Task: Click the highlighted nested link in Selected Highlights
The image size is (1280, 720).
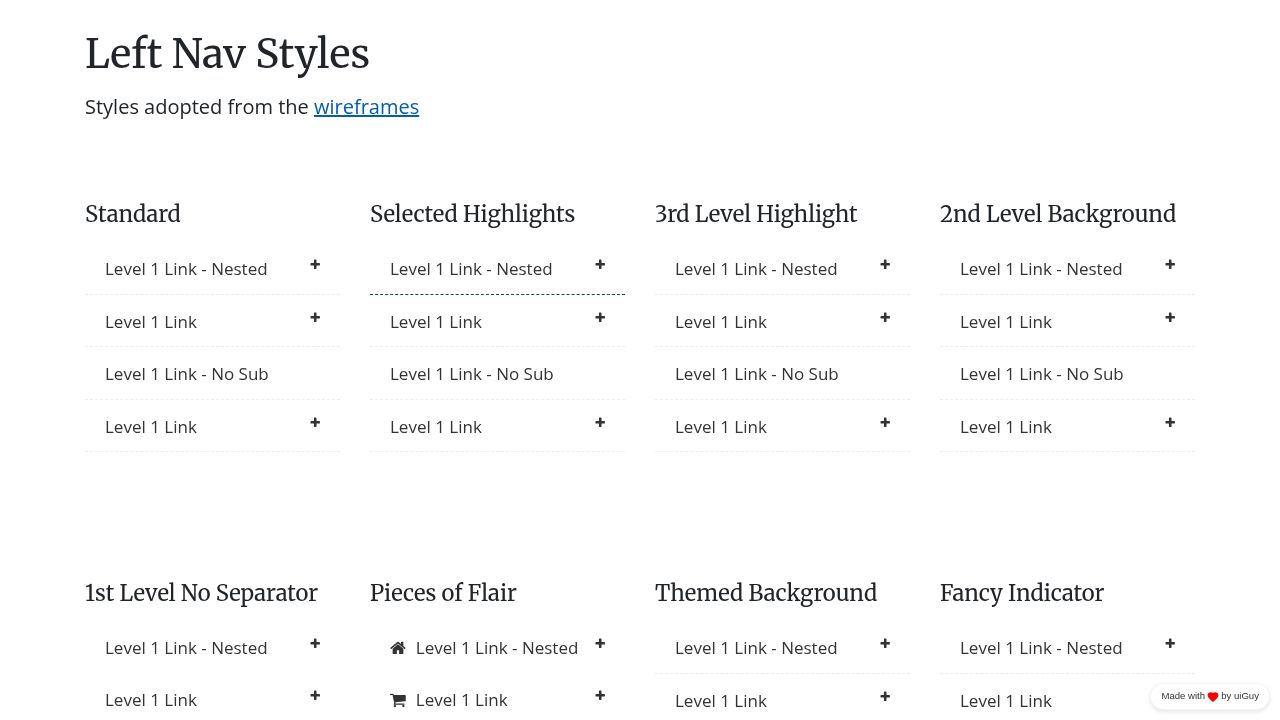Action: tap(471, 269)
